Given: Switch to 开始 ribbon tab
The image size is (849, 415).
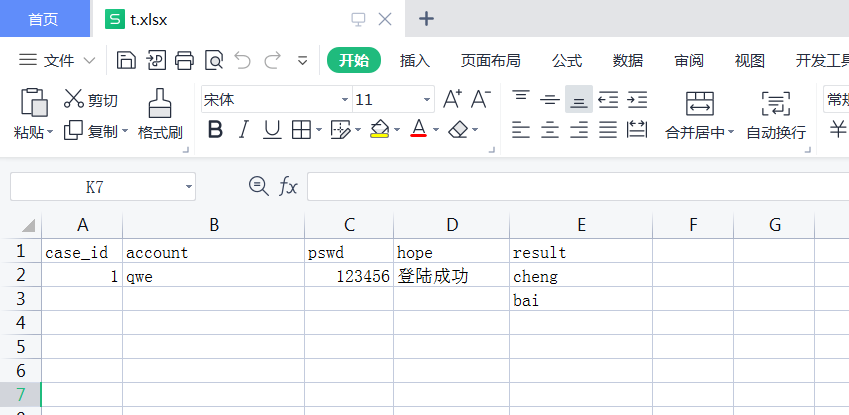Looking at the screenshot, I should 354,60.
